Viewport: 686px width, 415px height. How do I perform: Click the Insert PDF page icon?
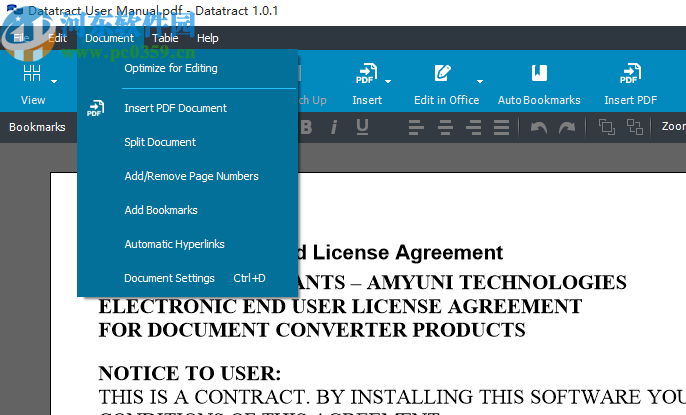366,73
